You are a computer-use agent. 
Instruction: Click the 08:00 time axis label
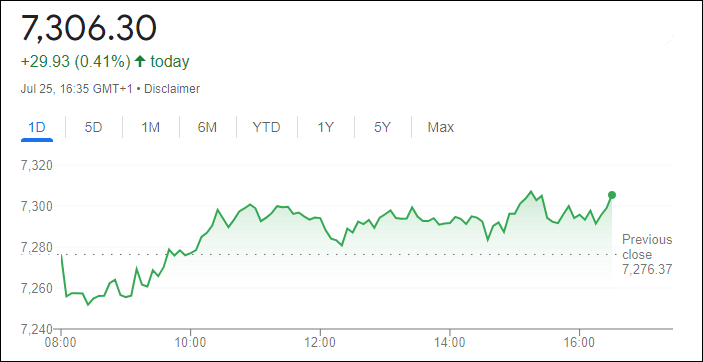point(61,344)
